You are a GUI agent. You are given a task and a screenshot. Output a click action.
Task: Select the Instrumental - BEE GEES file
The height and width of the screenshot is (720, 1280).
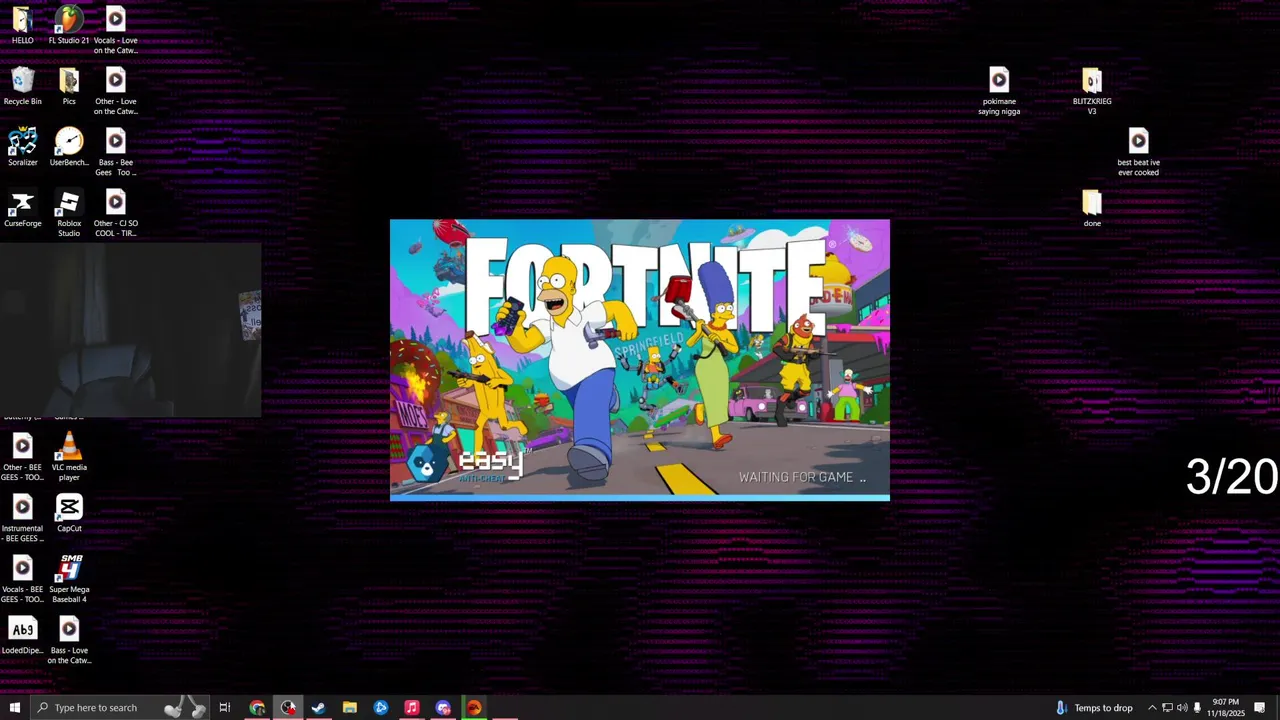(x=22, y=520)
